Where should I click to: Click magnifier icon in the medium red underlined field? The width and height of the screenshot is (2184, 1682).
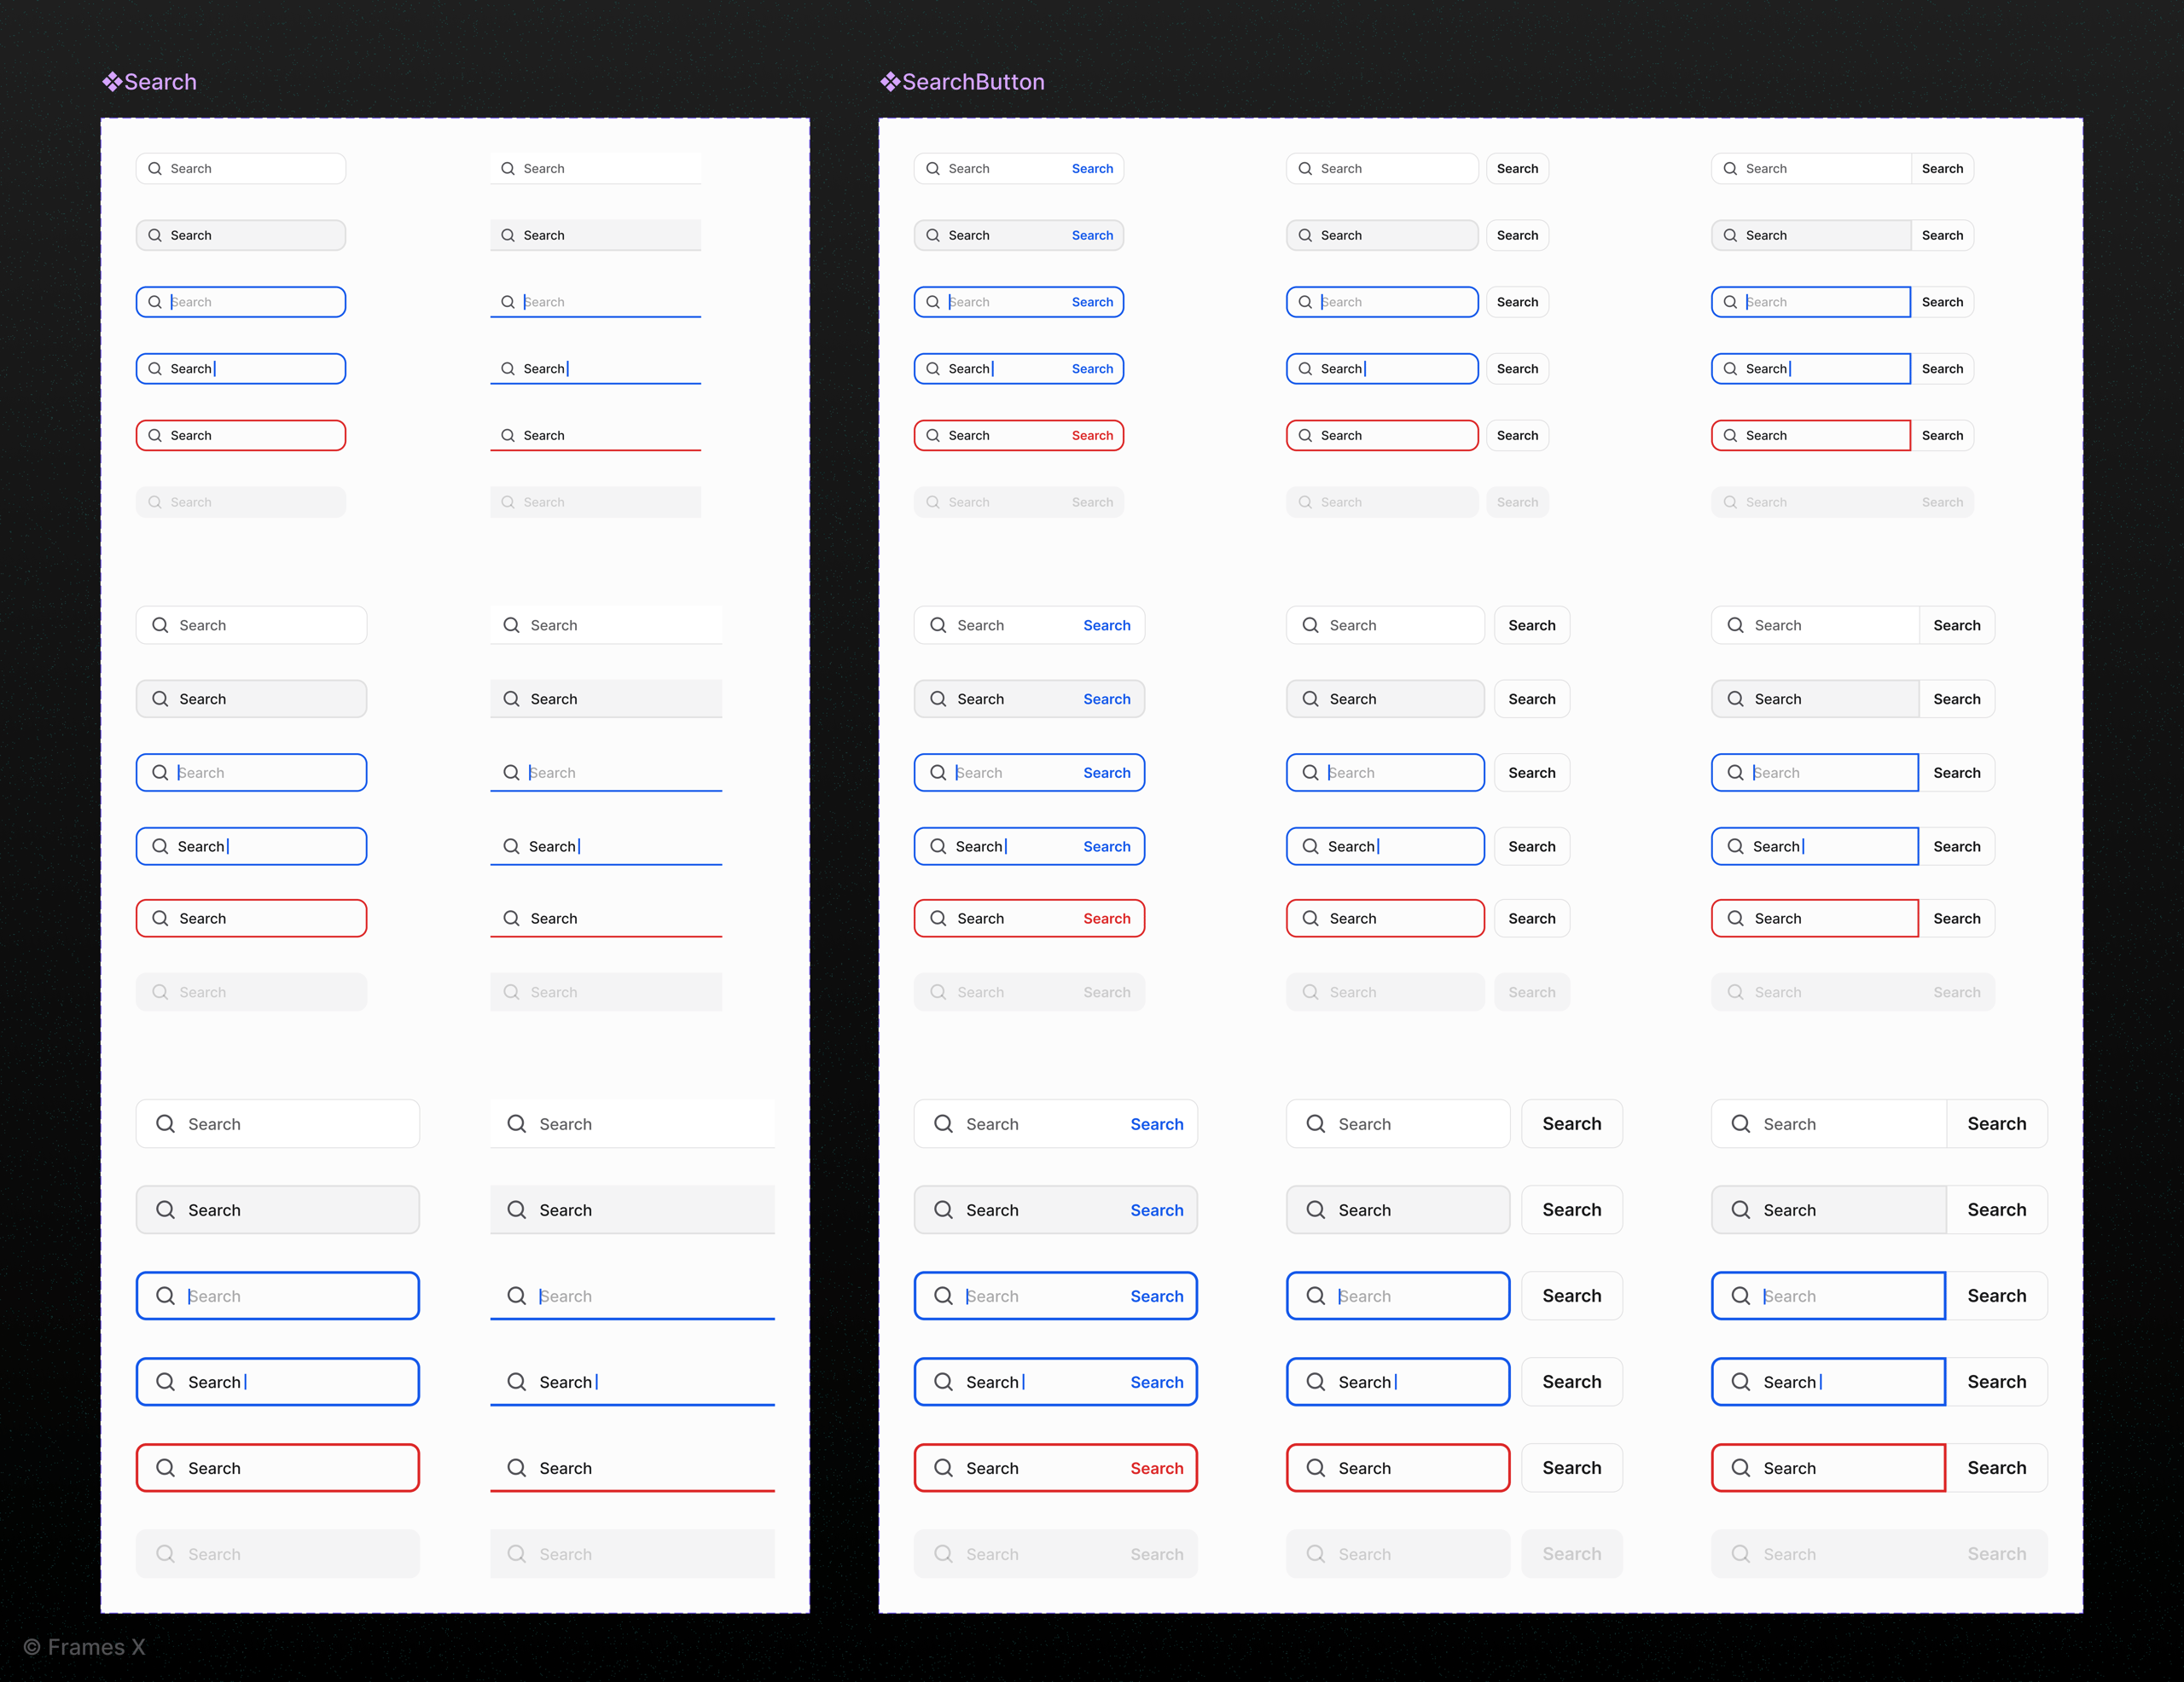[511, 918]
